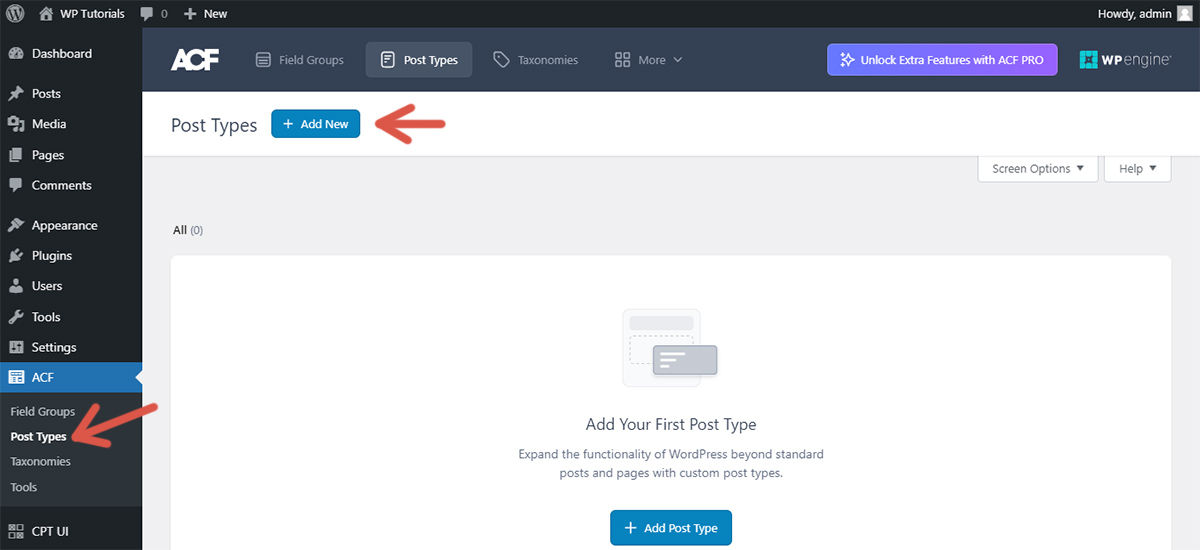The image size is (1200, 550).
Task: Click the empty post type illustration
Action: (670, 347)
